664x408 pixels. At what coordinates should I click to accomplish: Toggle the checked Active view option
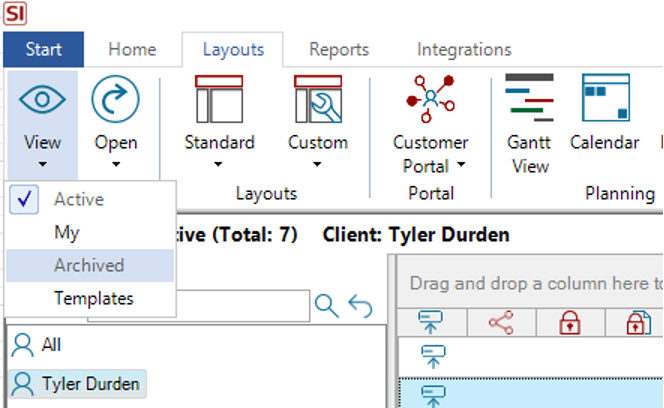78,199
